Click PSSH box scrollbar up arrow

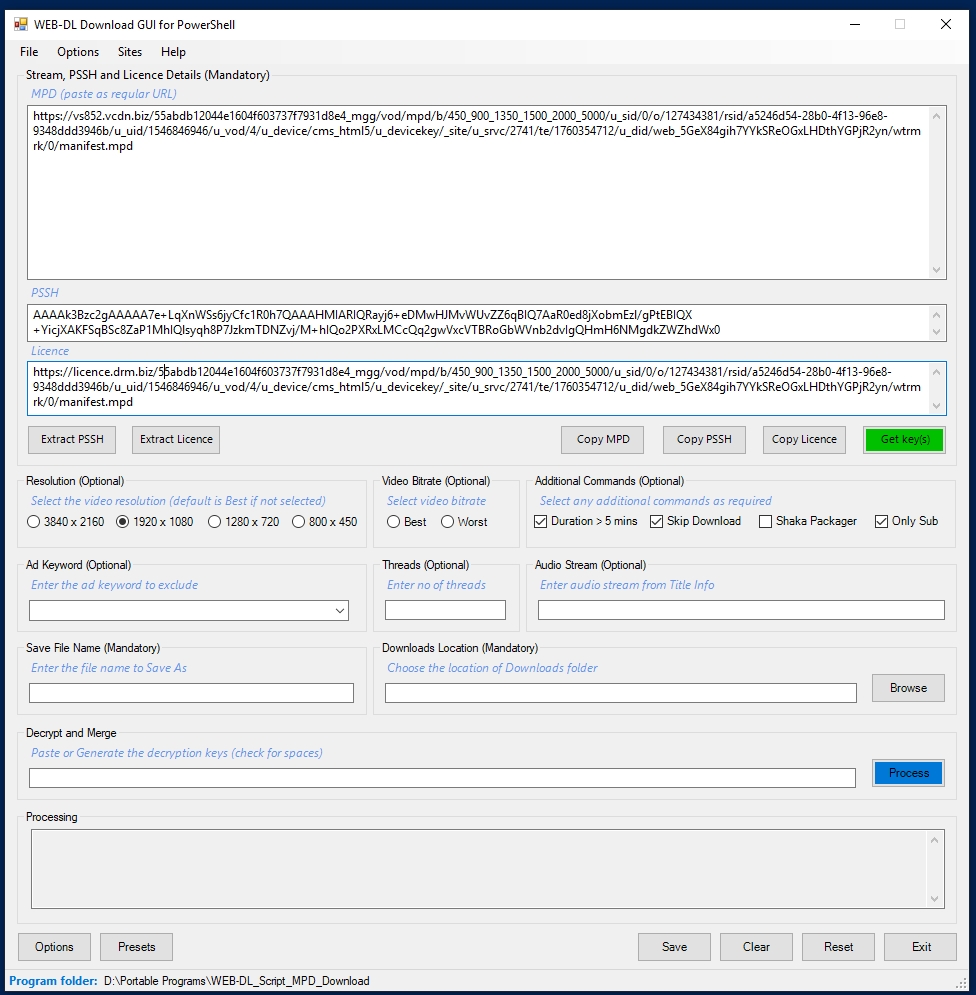pyautogui.click(x=937, y=314)
